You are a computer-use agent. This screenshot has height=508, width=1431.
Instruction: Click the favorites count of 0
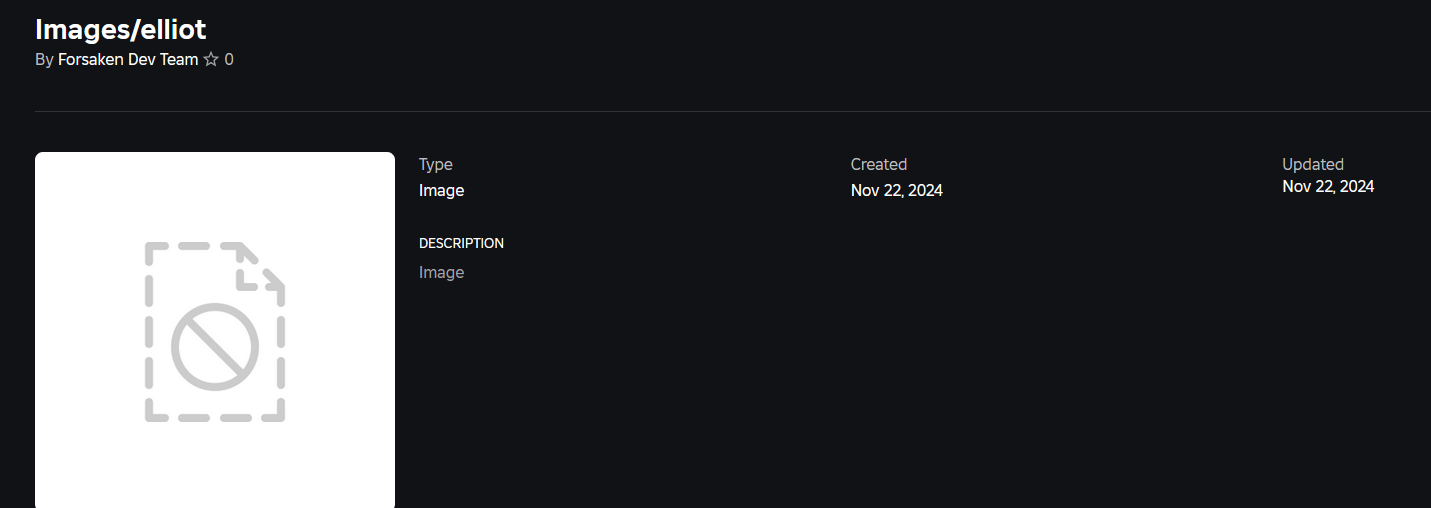[x=229, y=60]
